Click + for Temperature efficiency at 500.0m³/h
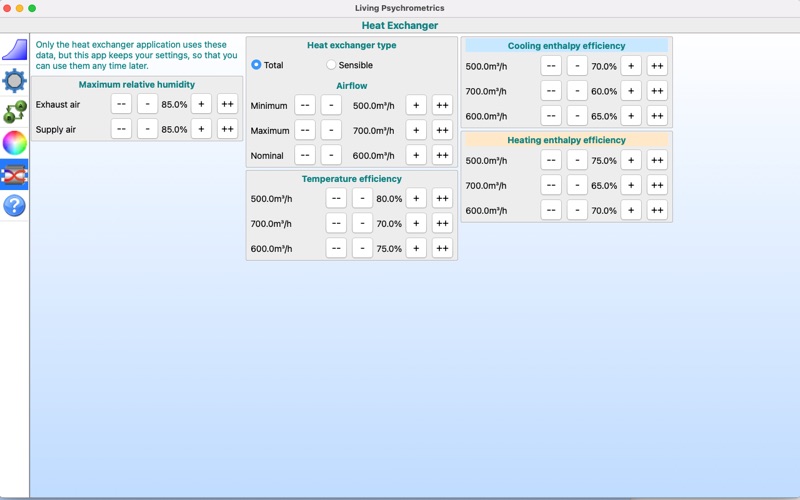The height and width of the screenshot is (500, 800). tap(416, 198)
